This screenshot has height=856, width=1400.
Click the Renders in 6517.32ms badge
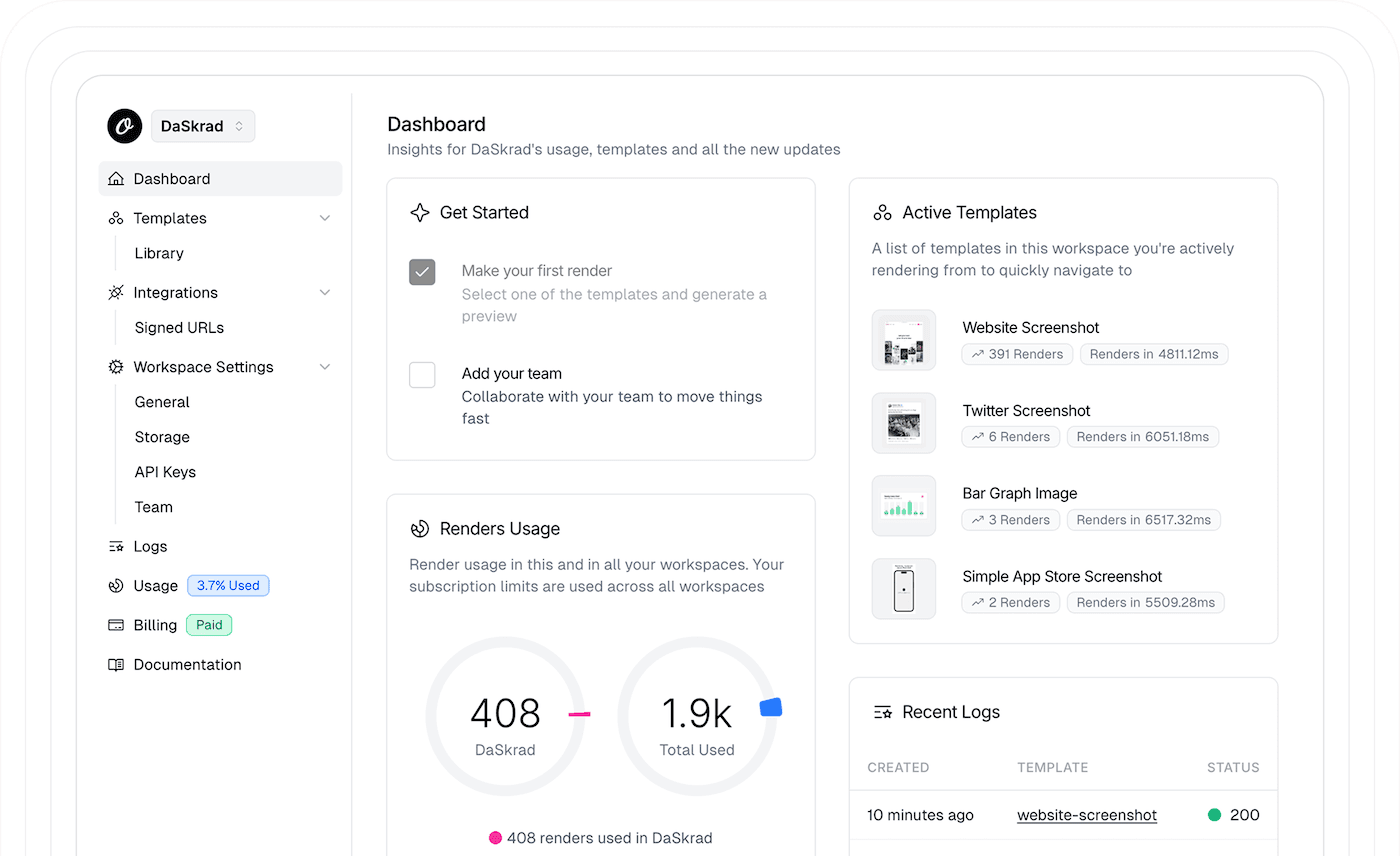coord(1144,520)
